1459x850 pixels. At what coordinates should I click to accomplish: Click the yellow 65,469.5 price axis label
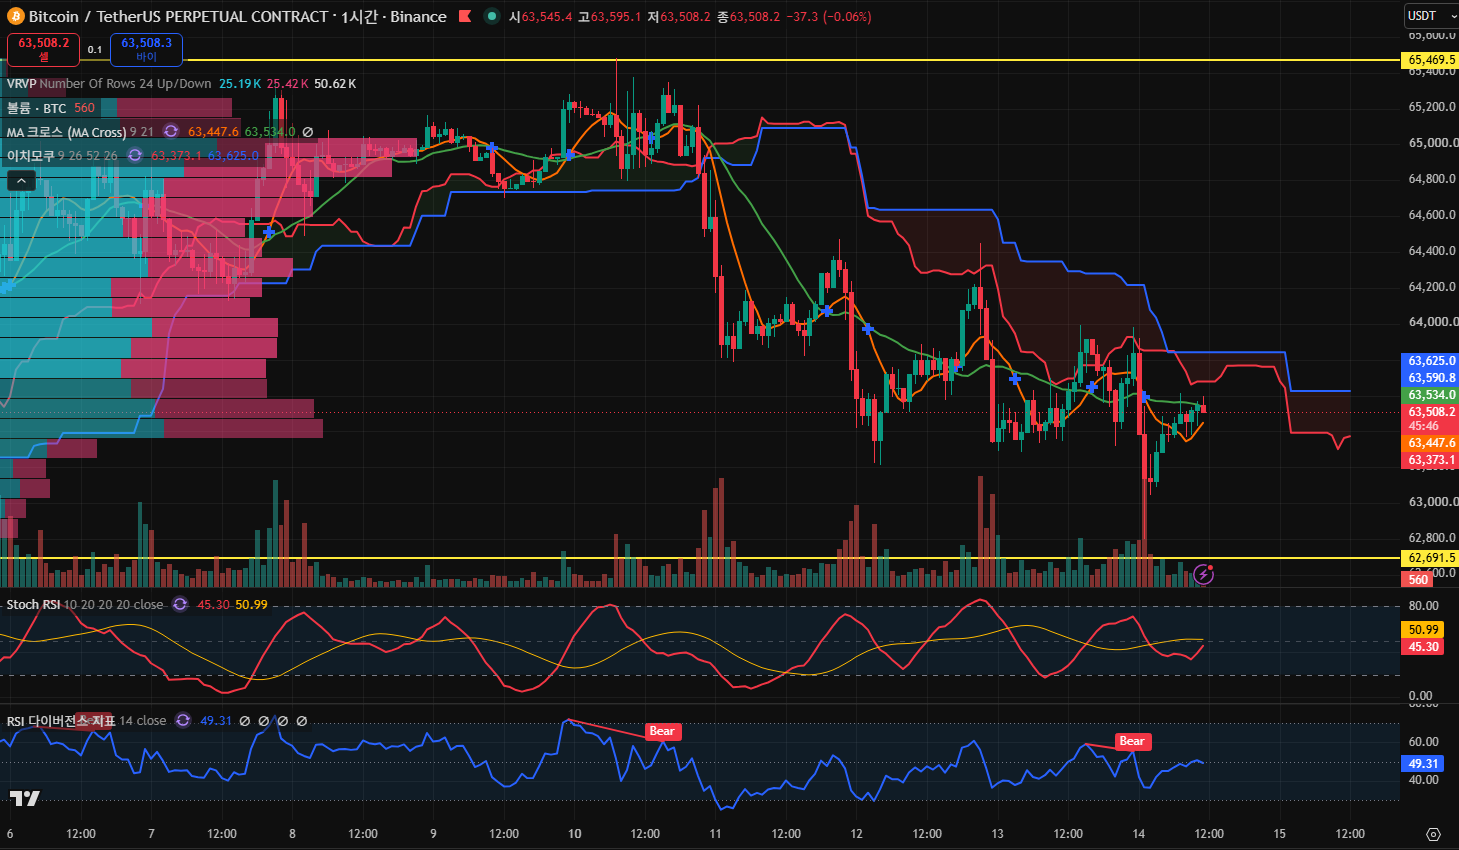(1431, 60)
